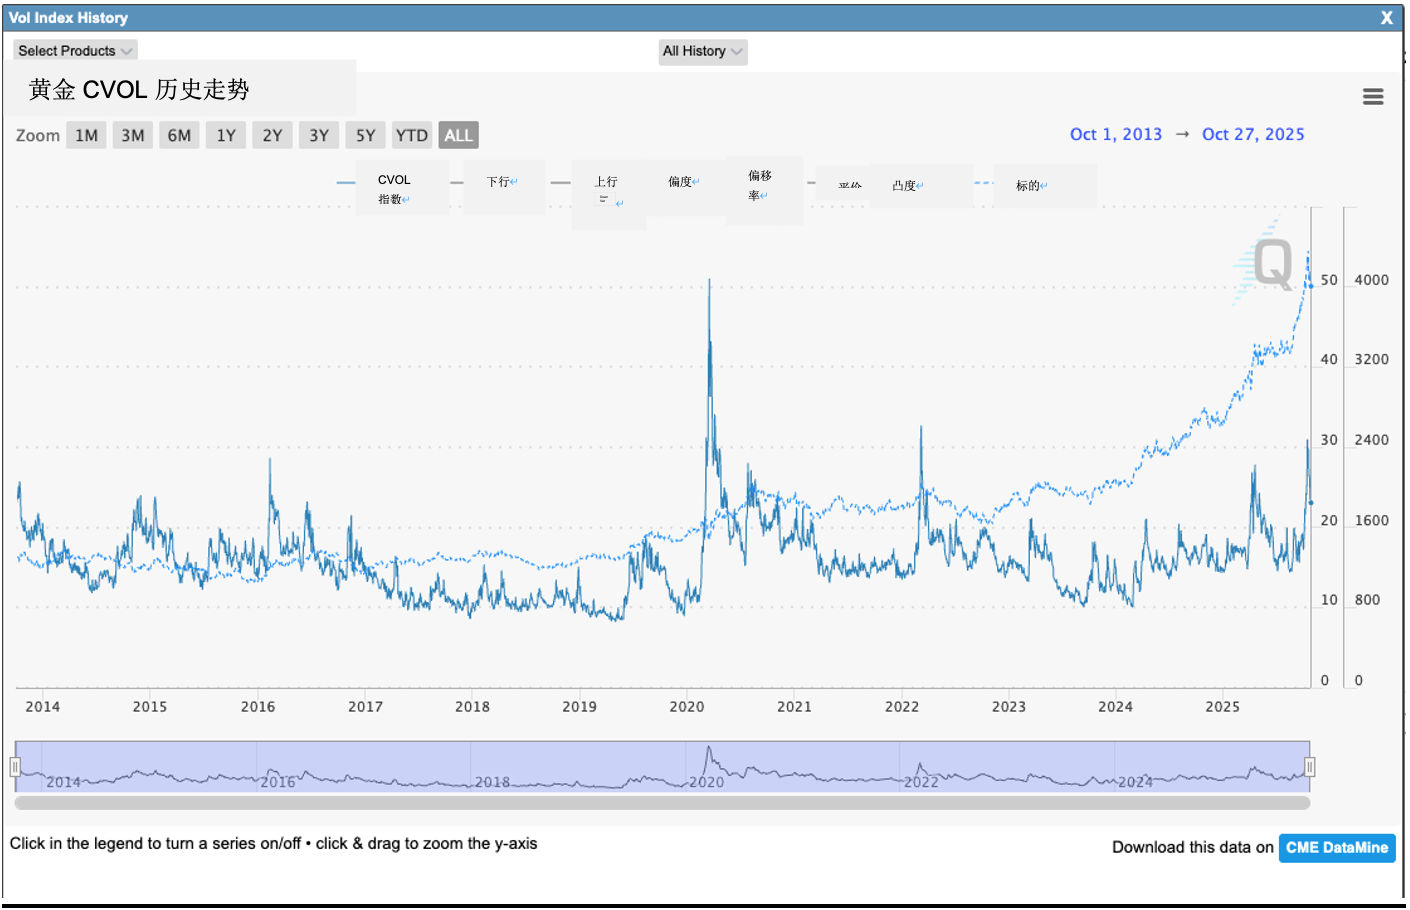Choose the ALL zoom button
The width and height of the screenshot is (1410, 910).
(458, 135)
